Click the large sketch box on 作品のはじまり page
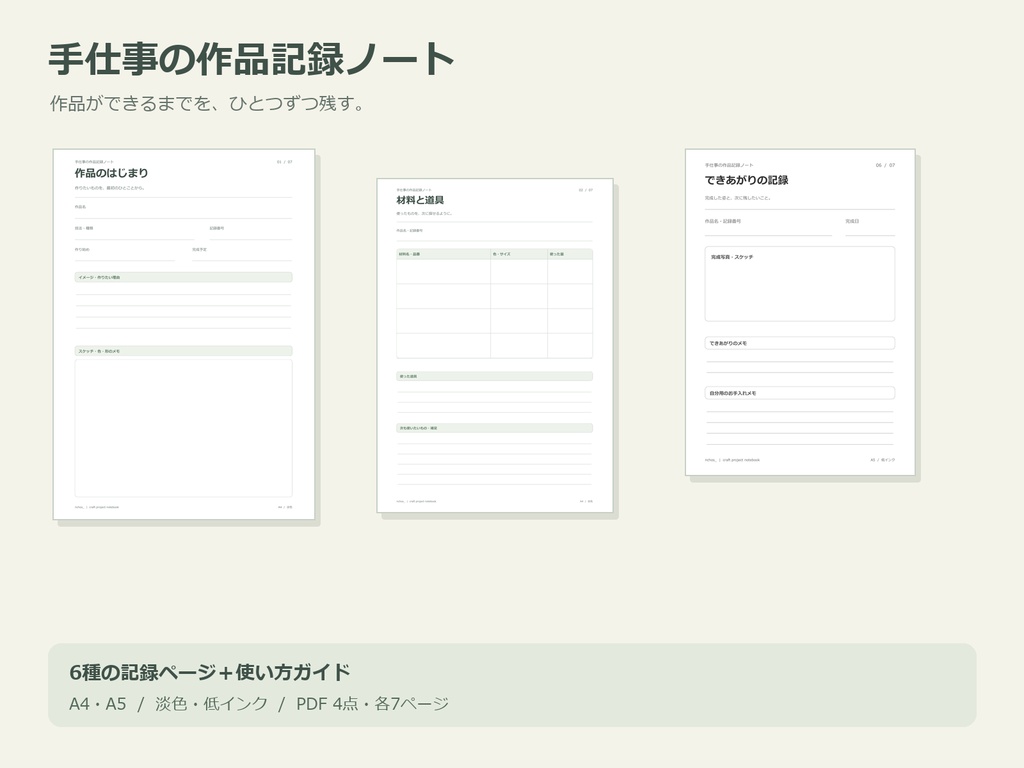 click(x=184, y=428)
